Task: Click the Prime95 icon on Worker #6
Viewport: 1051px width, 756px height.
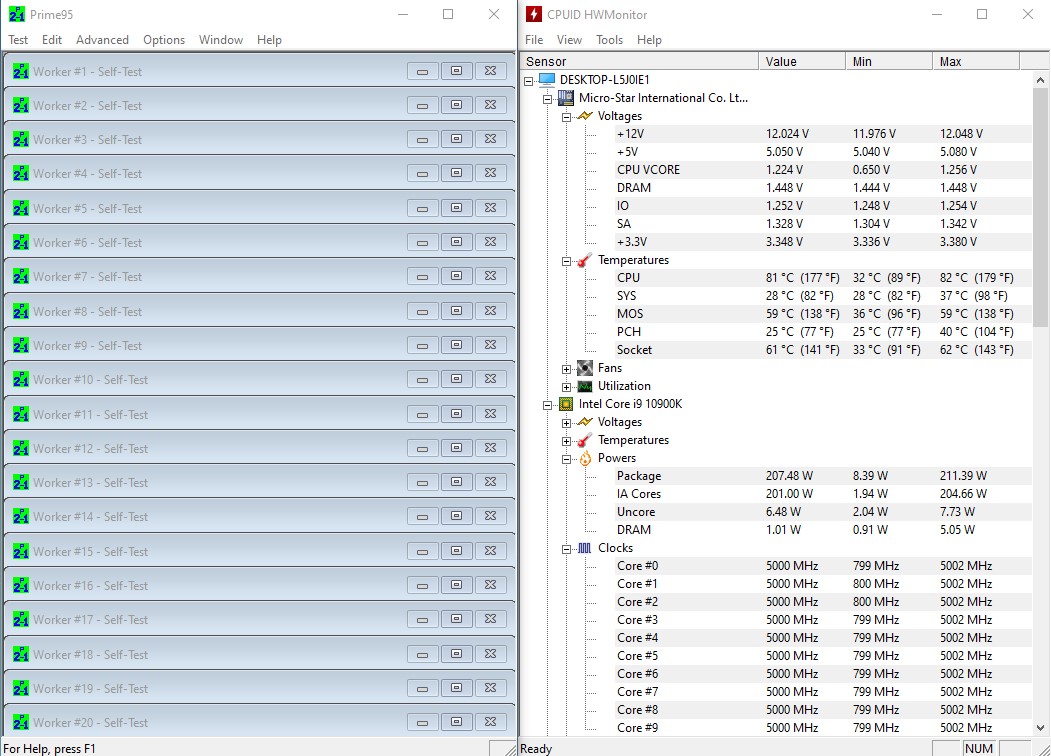Action: click(21, 243)
